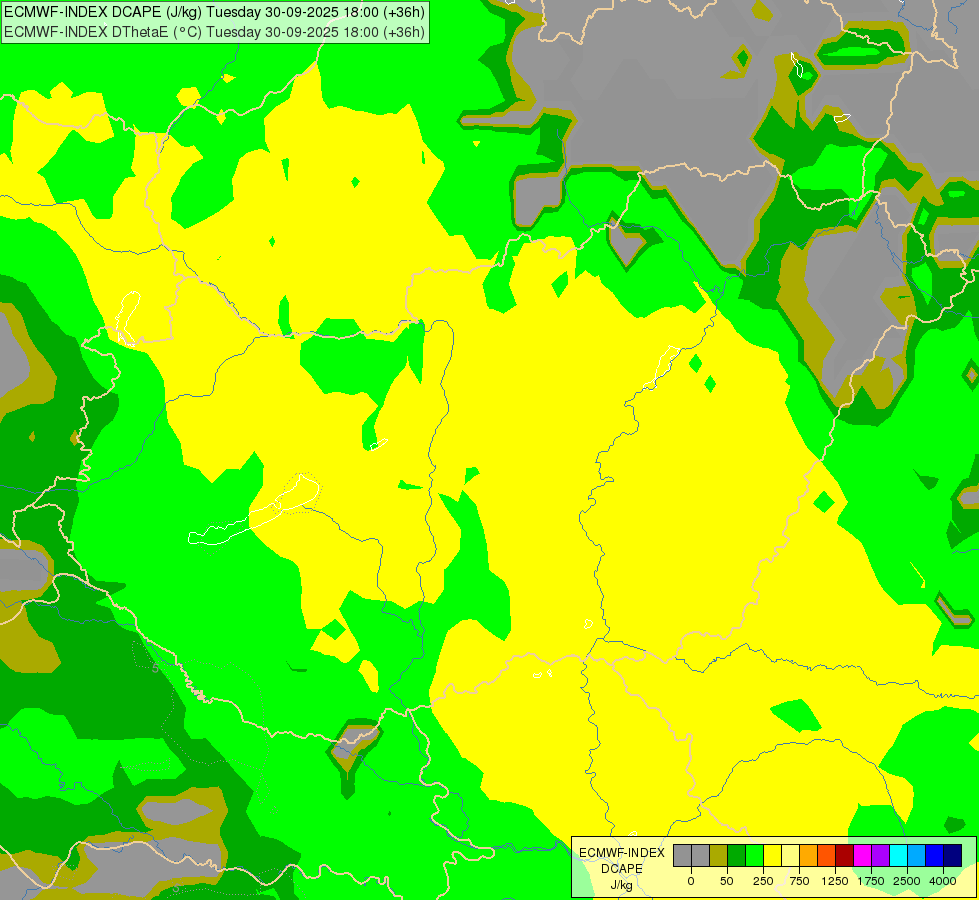Click the legend value 4000

[943, 881]
